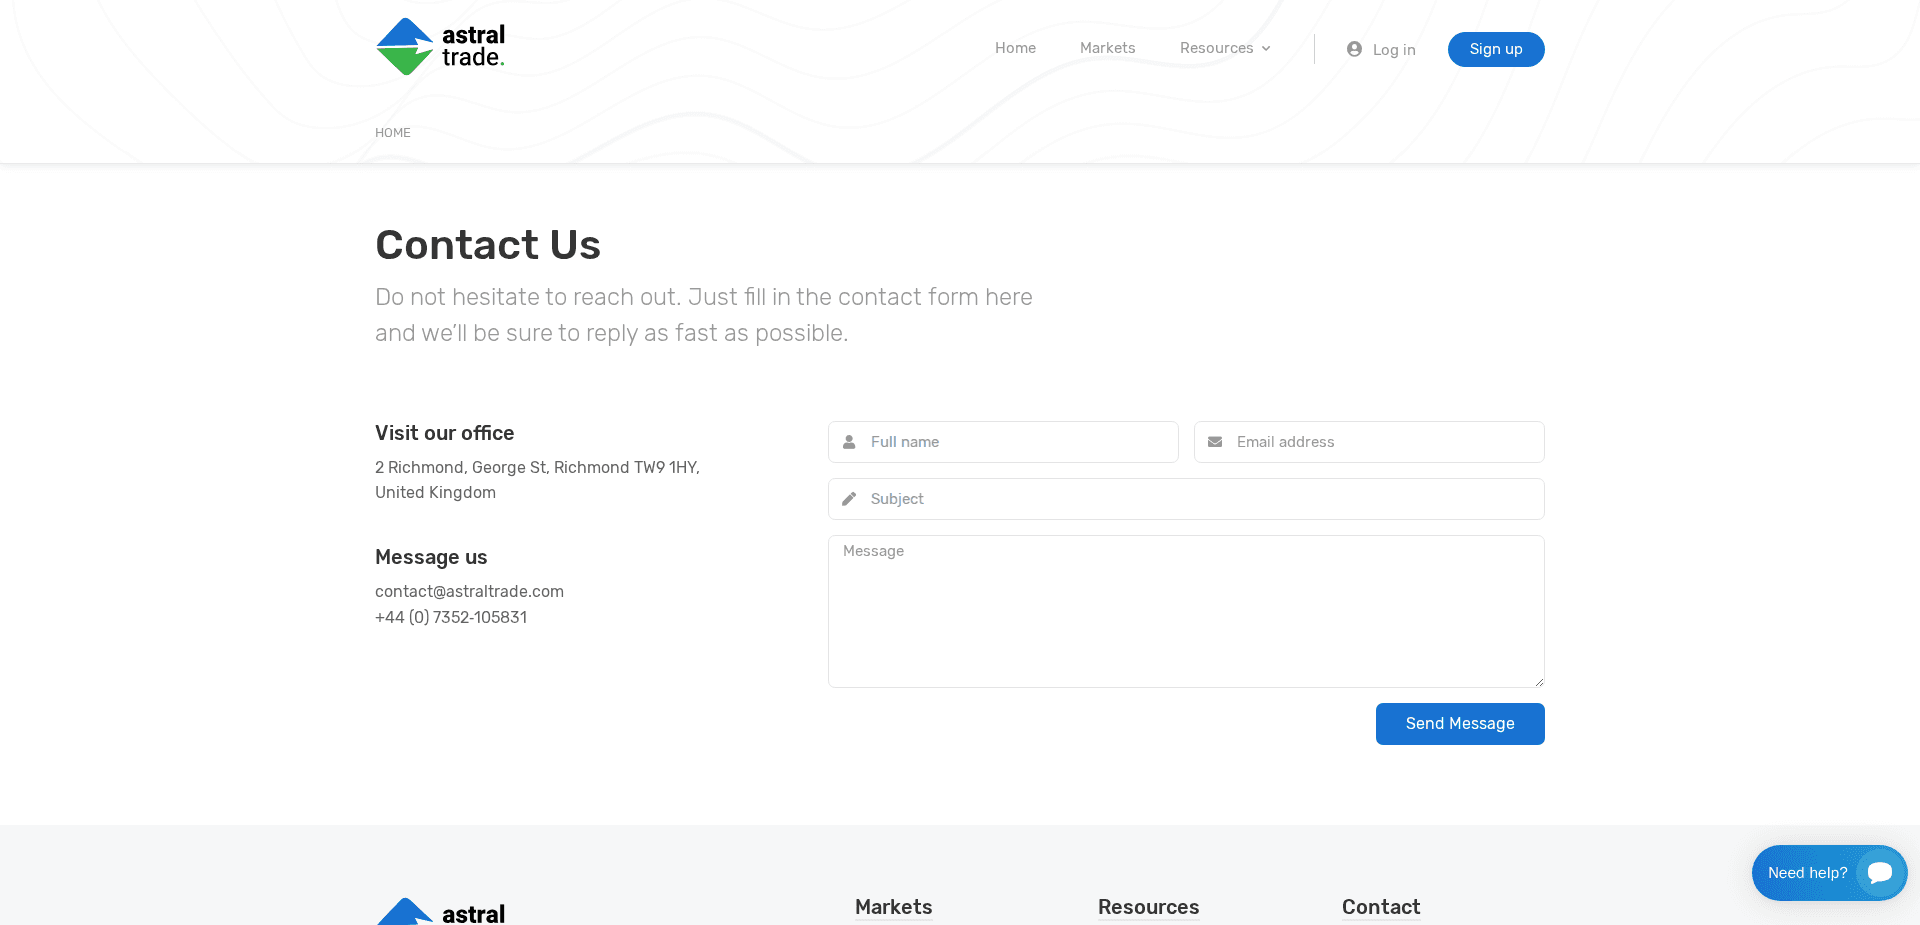The image size is (1920, 925).
Task: Click the Email address input field
Action: (1368, 441)
